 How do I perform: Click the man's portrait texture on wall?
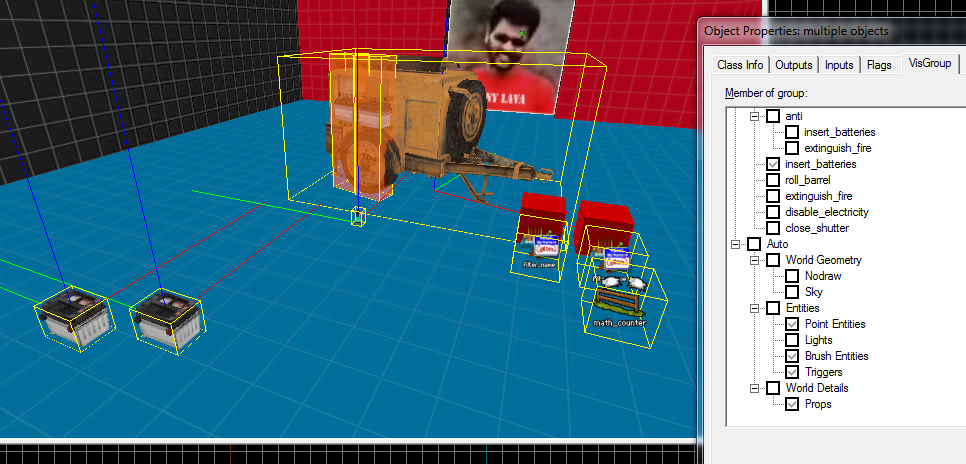point(511,56)
